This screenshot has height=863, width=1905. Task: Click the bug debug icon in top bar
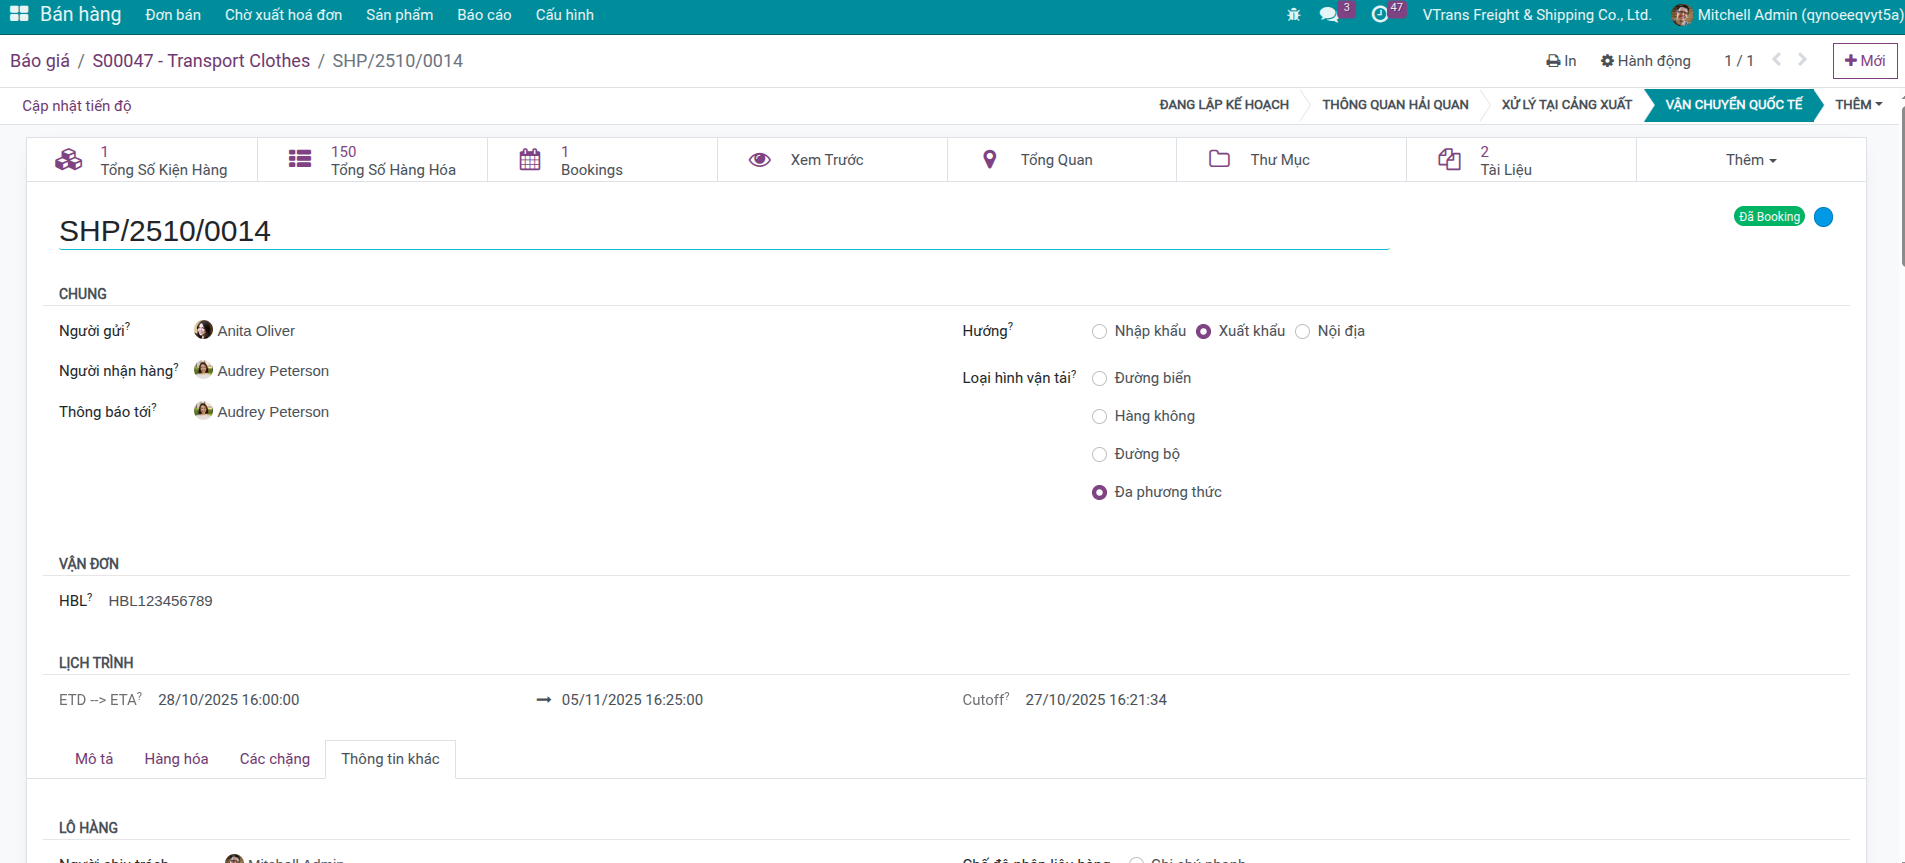[x=1293, y=15]
